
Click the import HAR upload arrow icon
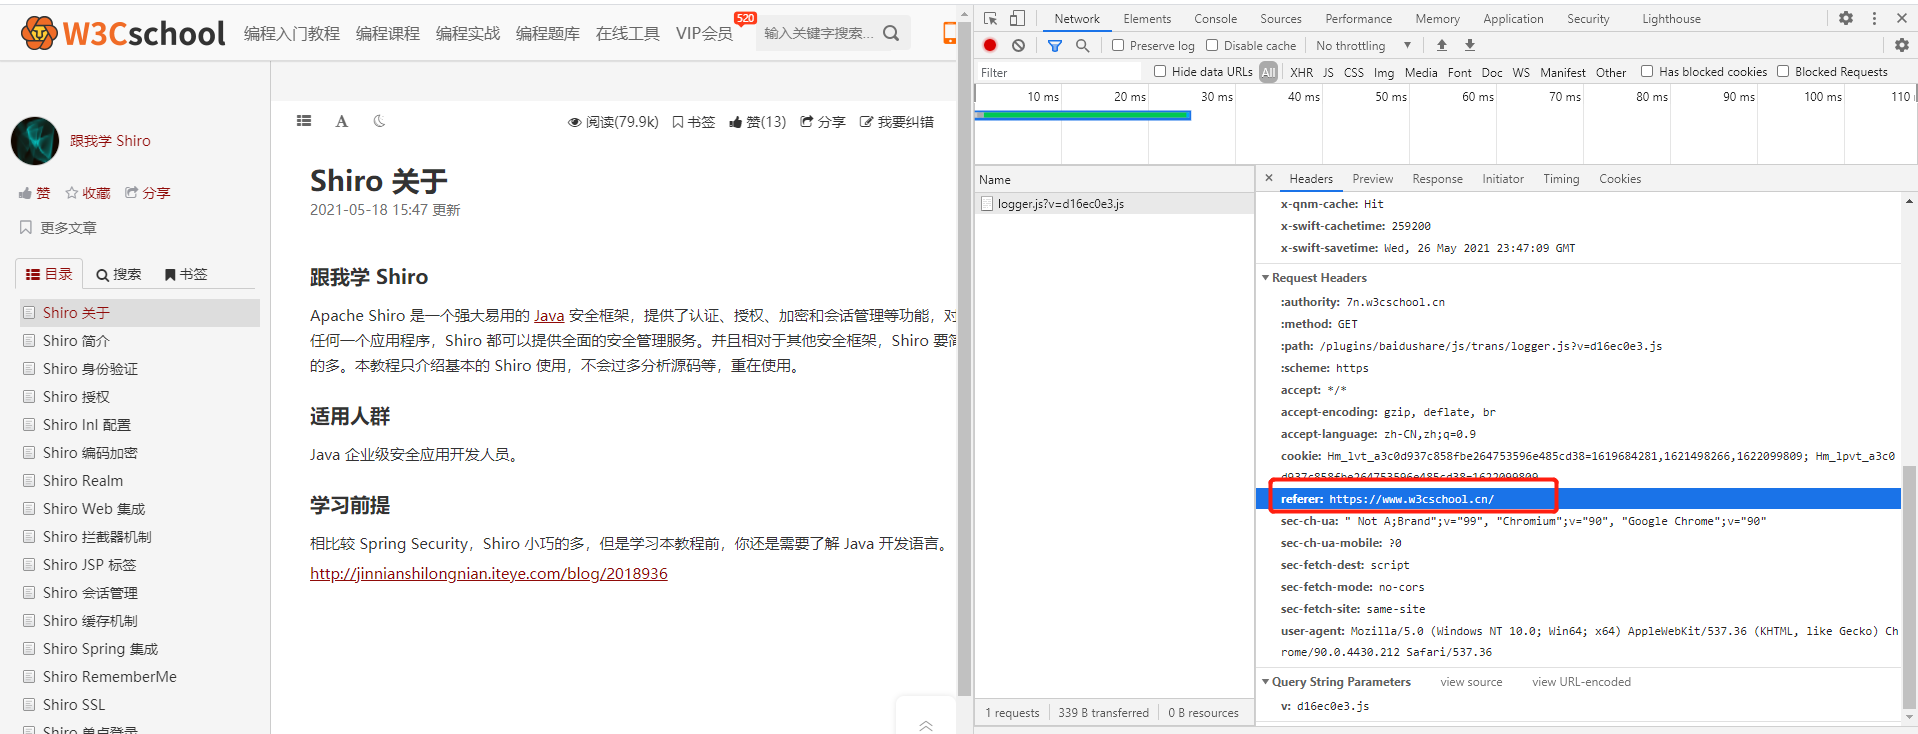(x=1442, y=45)
